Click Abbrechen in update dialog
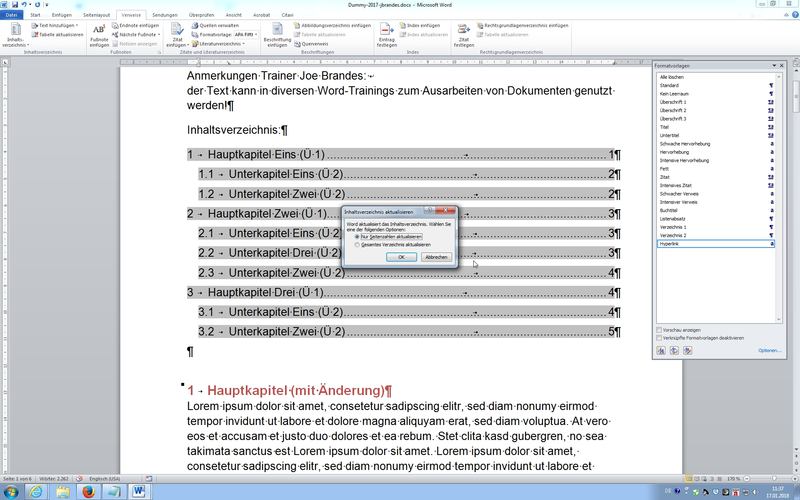 pyautogui.click(x=436, y=257)
